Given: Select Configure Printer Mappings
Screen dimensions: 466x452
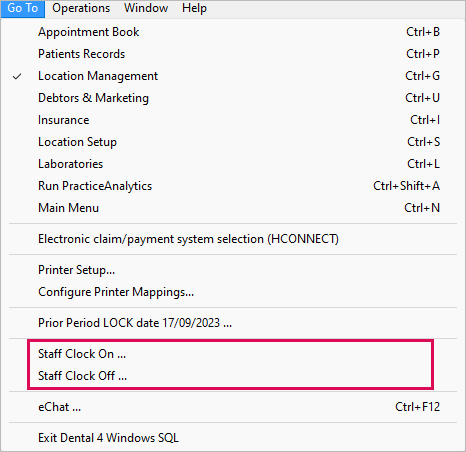Looking at the screenshot, I should coord(233,292).
